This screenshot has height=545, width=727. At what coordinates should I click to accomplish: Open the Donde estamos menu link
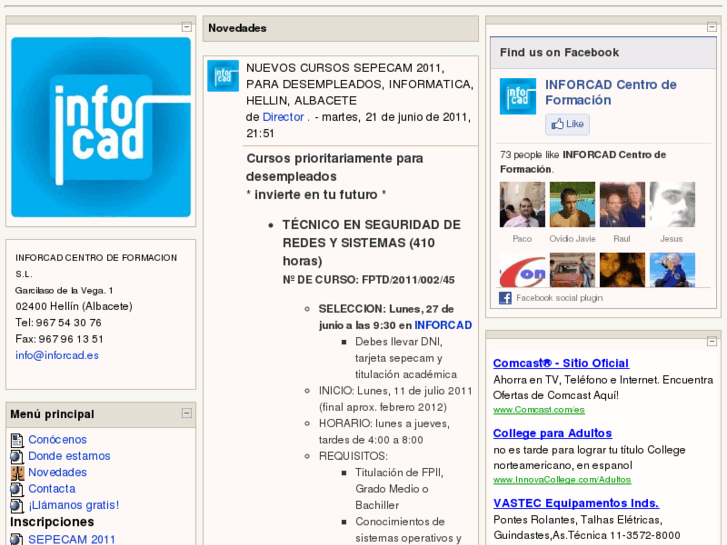(69, 456)
